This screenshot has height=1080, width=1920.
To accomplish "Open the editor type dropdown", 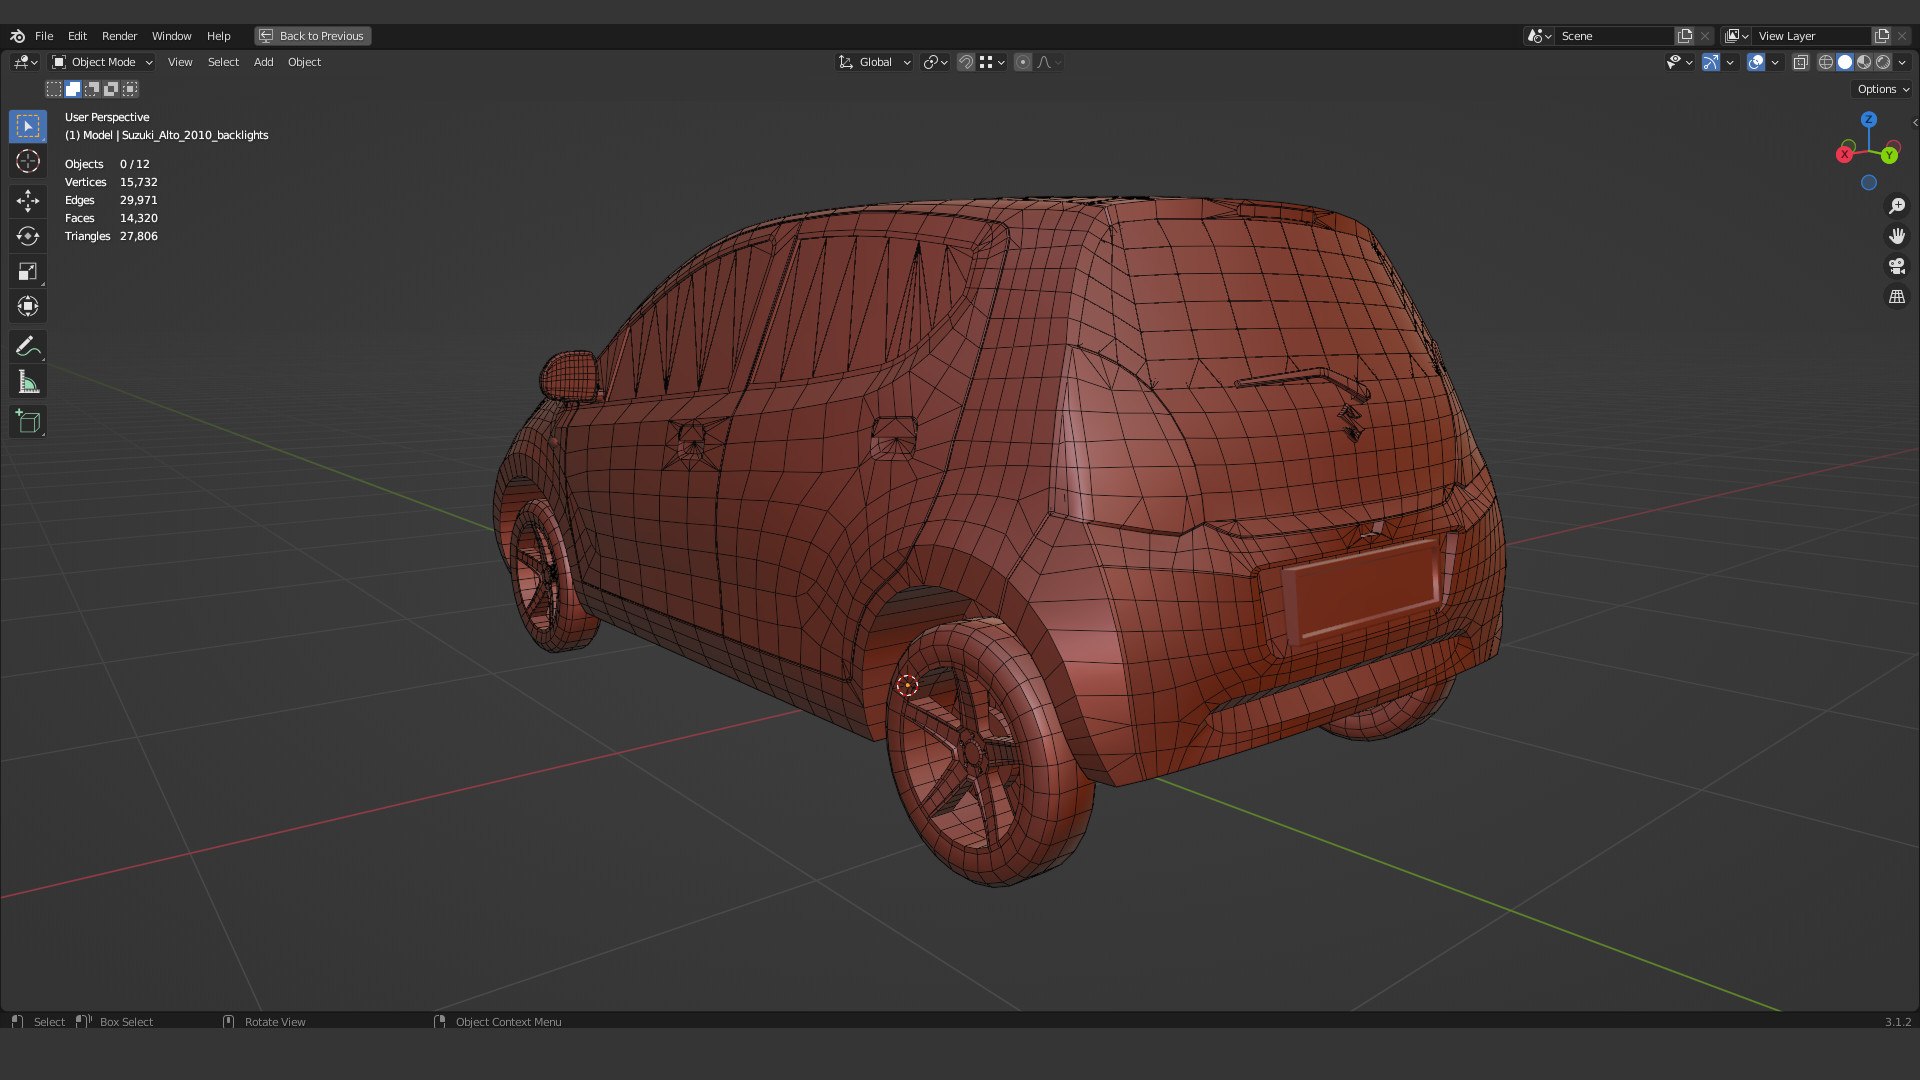I will pos(26,62).
